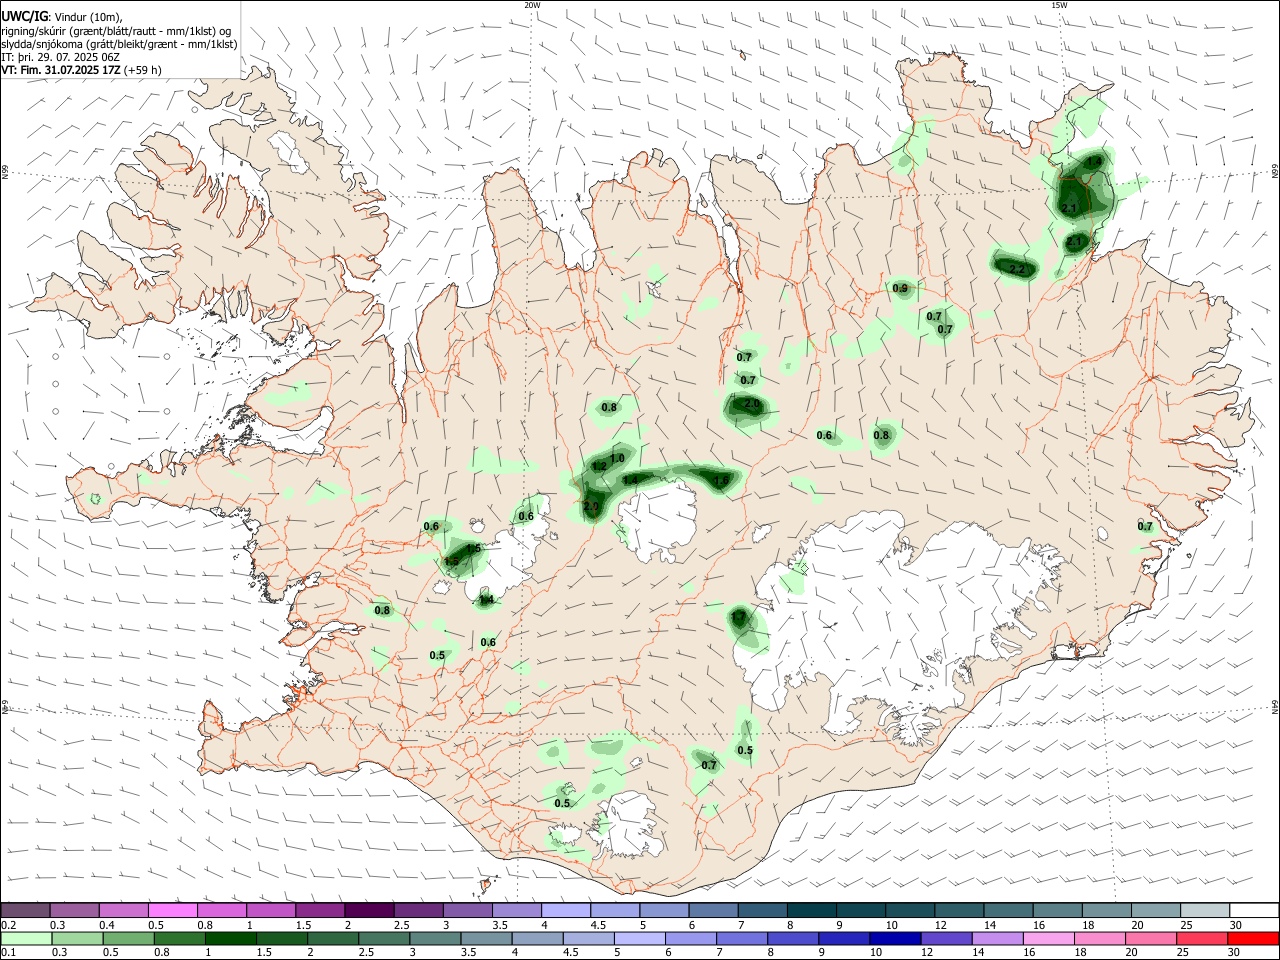Image resolution: width=1280 pixels, height=960 pixels.
Task: Click the 2.2 precipitation value in the northeast
Action: coord(1018,270)
